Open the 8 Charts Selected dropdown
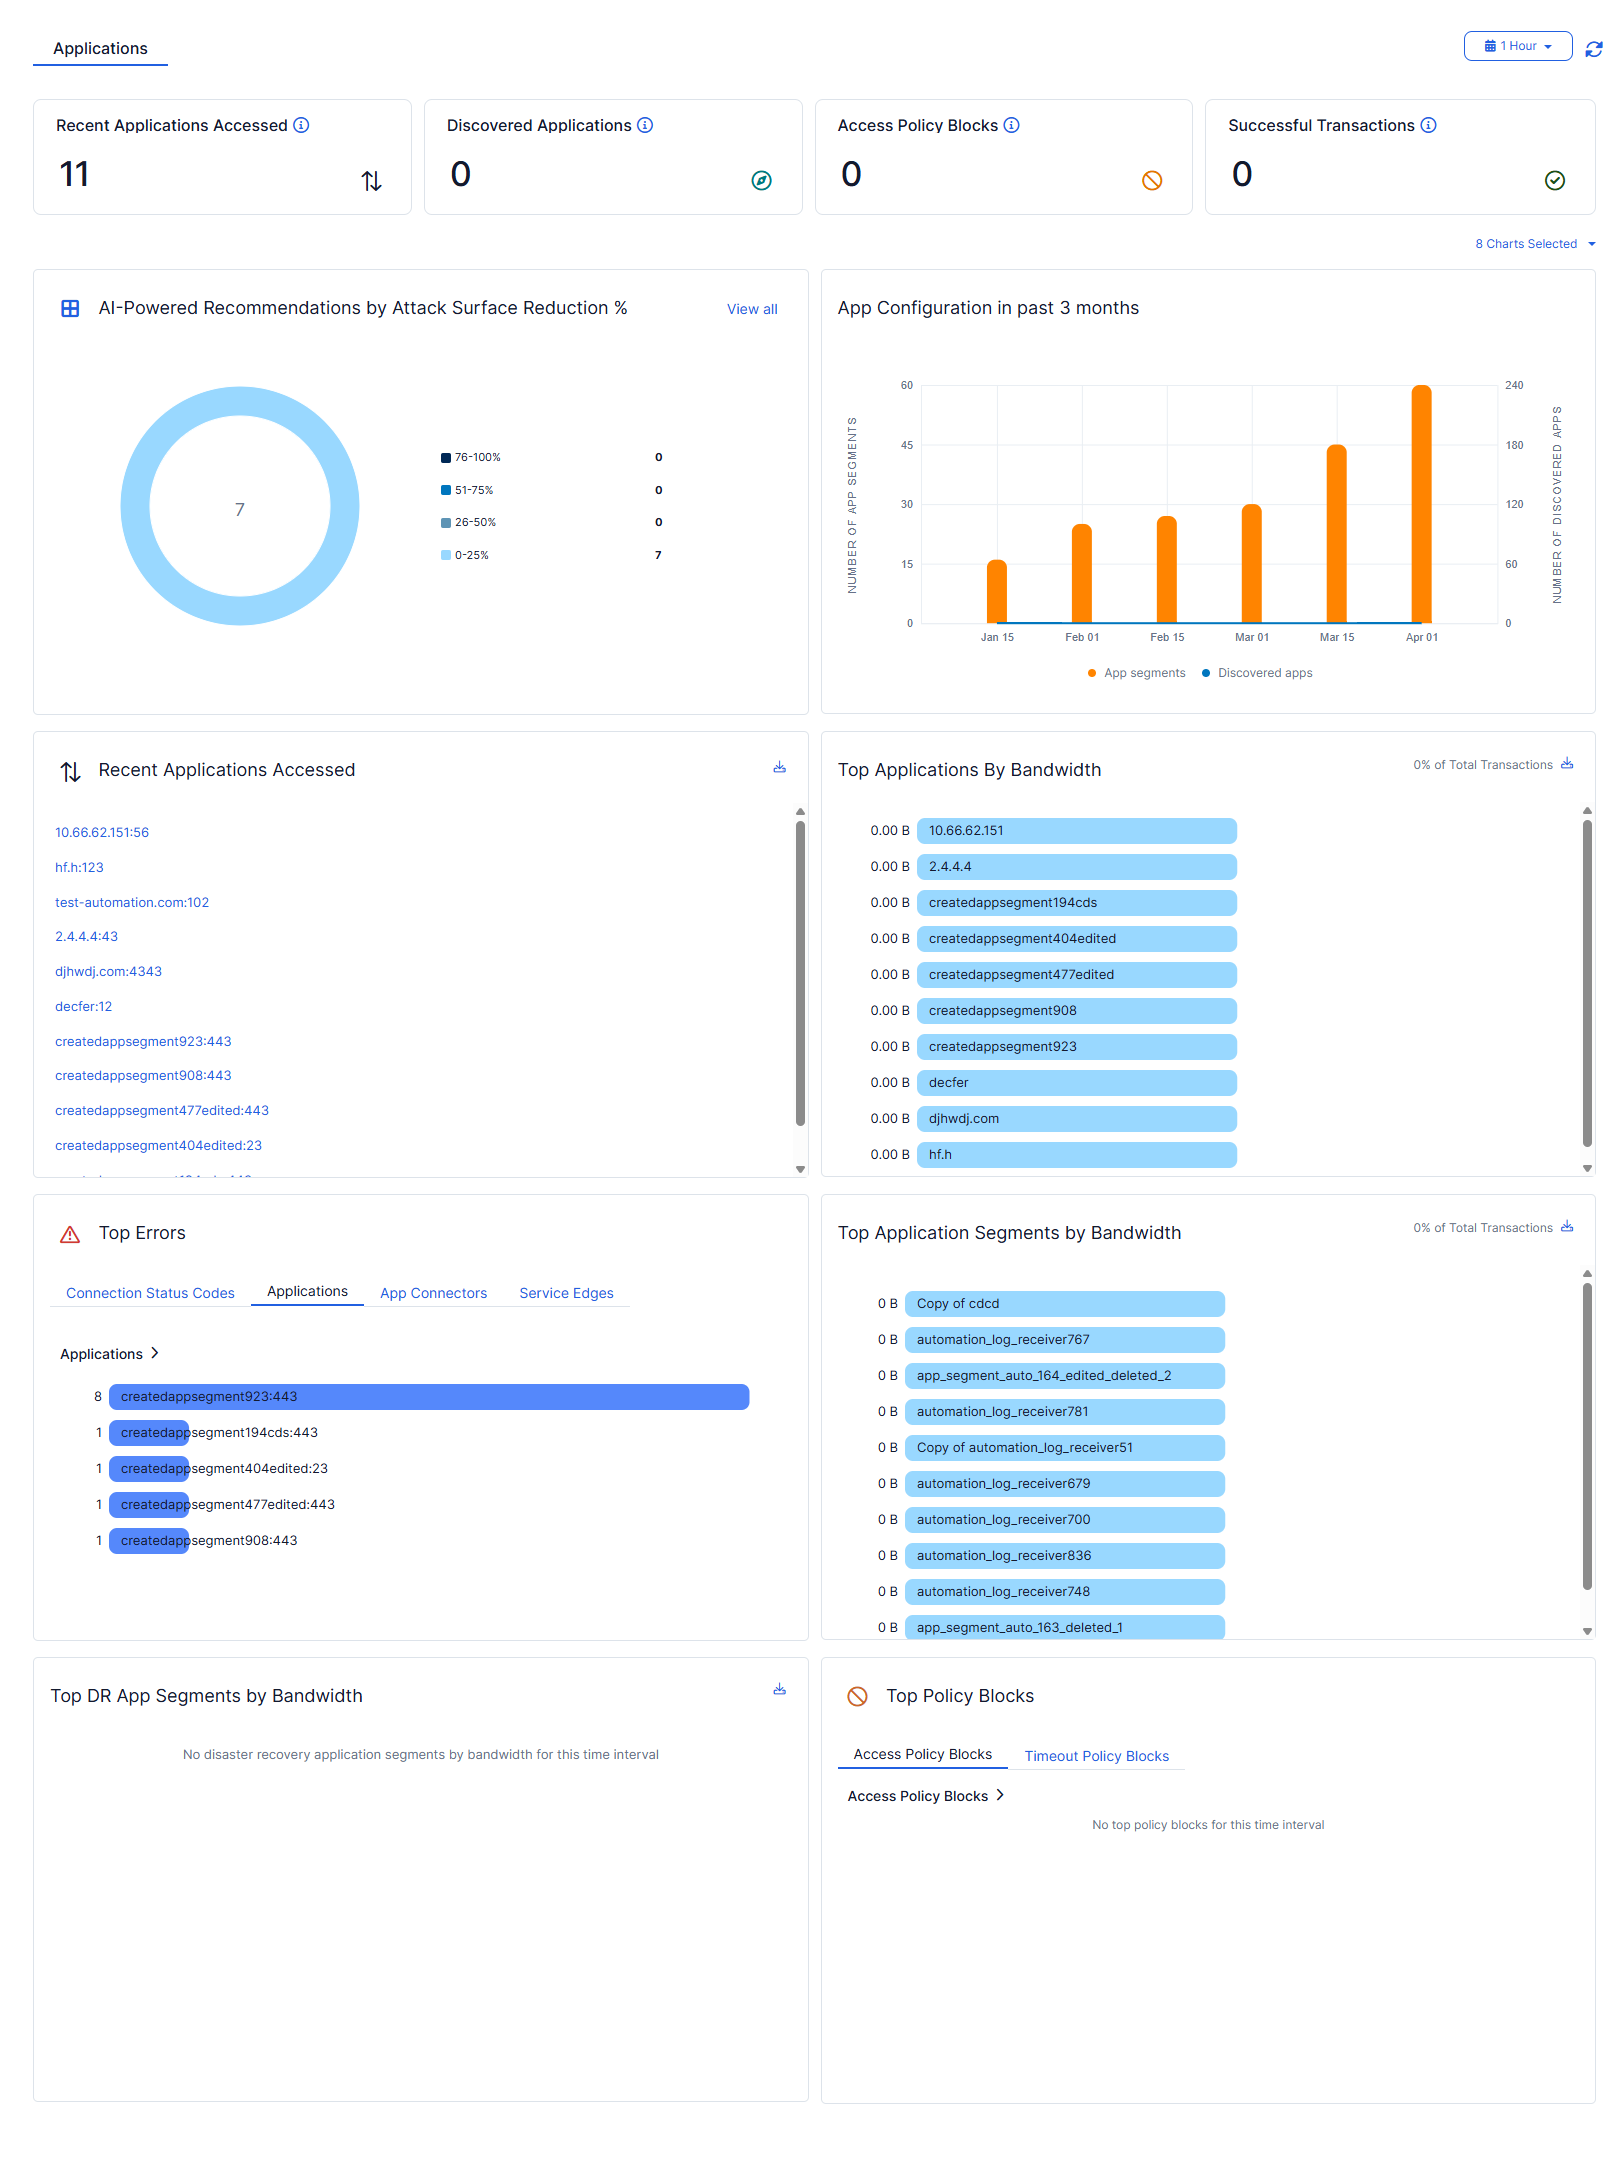1616x2180 pixels. (1534, 244)
